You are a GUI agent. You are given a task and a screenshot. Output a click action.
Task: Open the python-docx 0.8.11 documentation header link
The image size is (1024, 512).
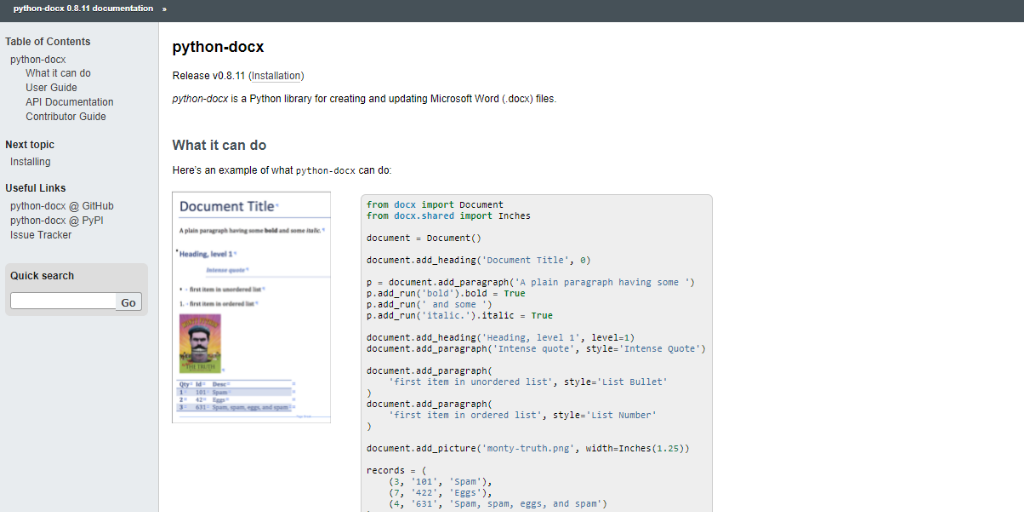pyautogui.click(x=83, y=8)
